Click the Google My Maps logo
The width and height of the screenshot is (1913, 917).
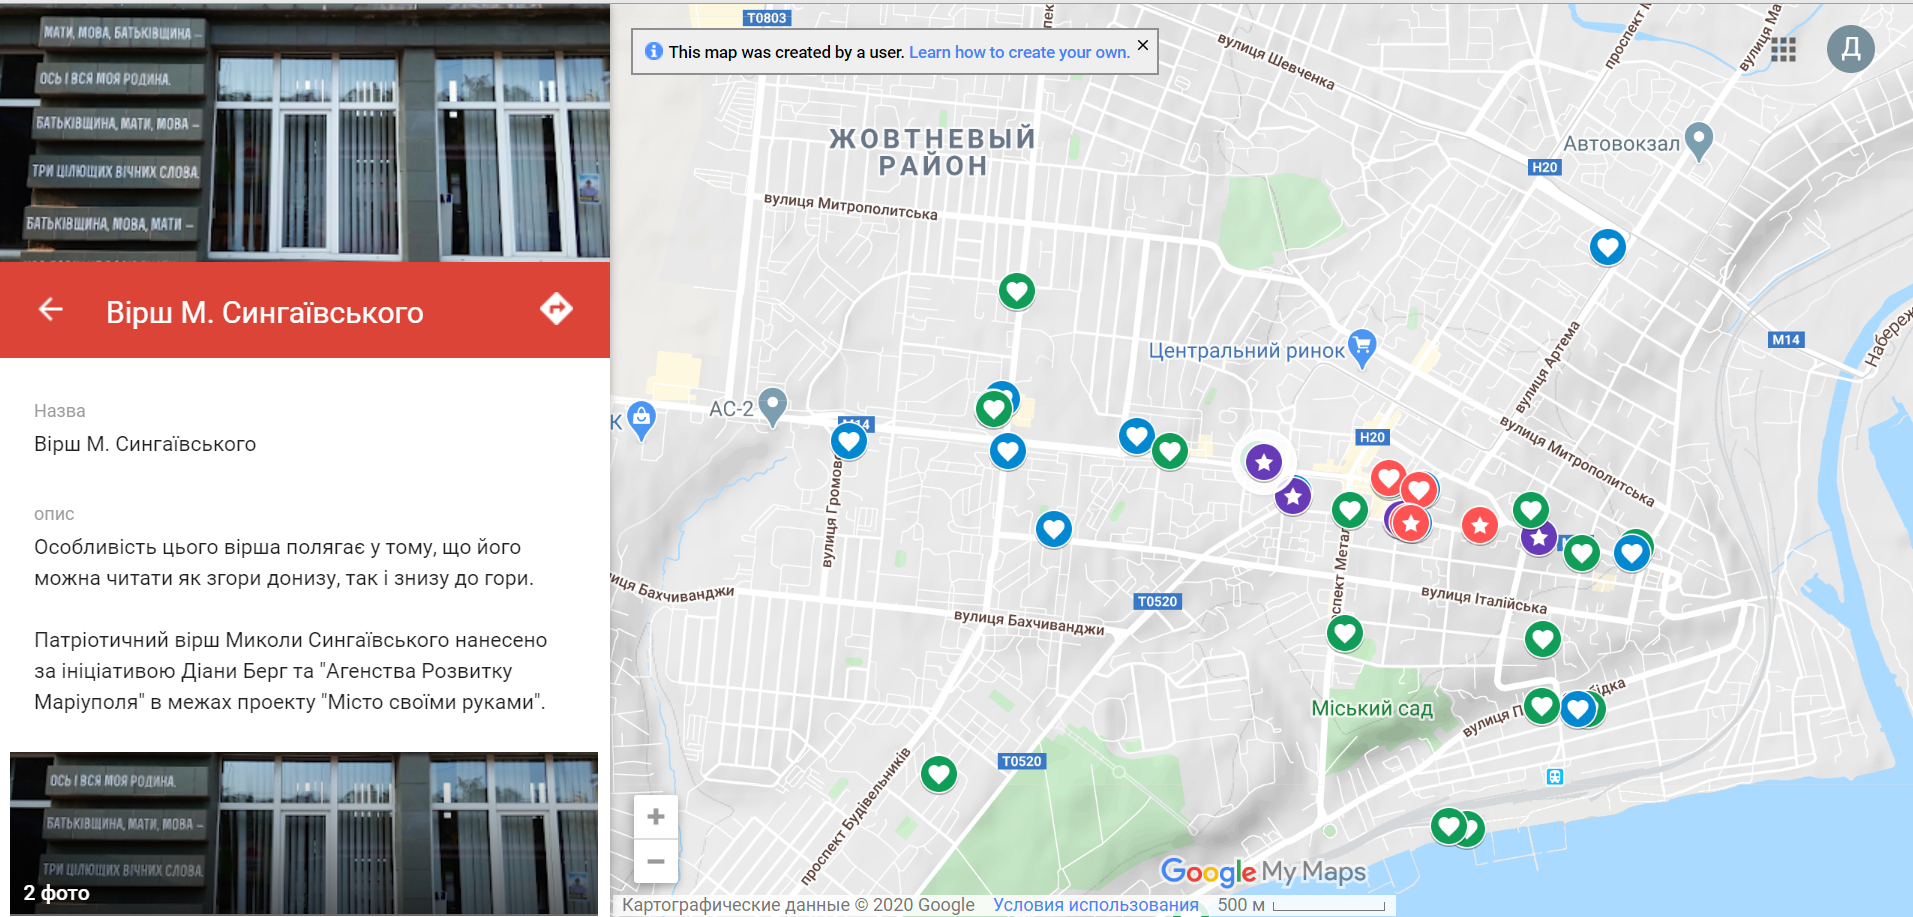pos(1262,872)
